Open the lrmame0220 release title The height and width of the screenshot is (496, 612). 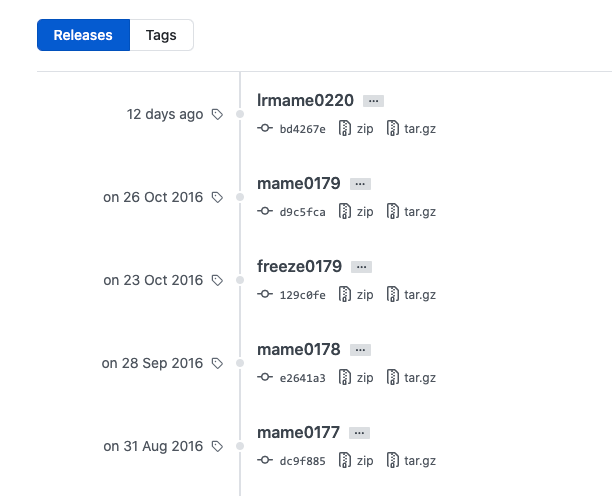(x=305, y=101)
